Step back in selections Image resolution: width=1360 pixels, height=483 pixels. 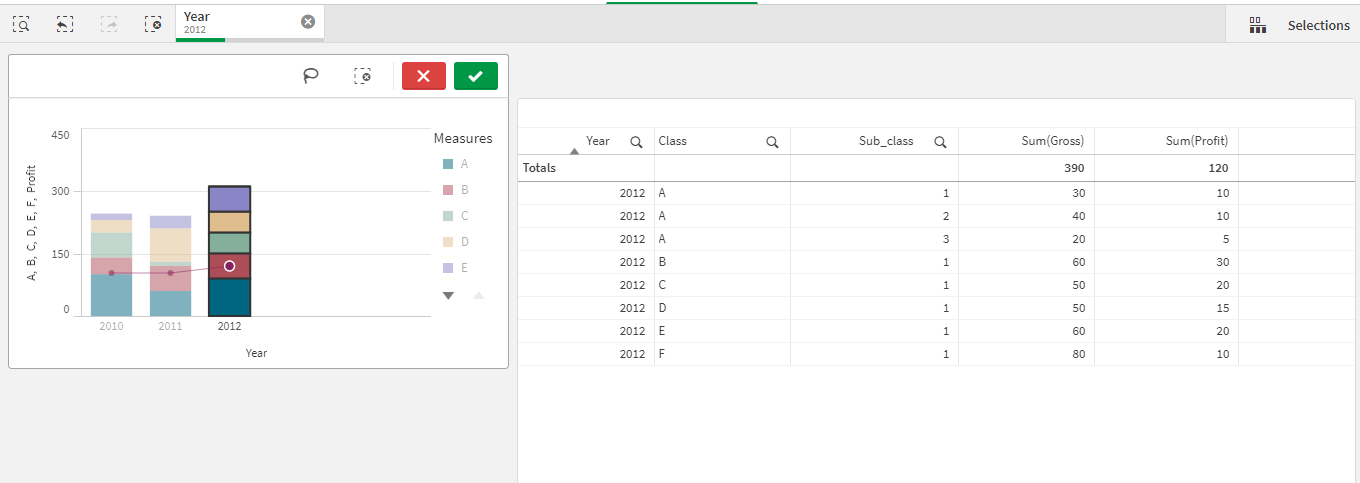point(65,24)
